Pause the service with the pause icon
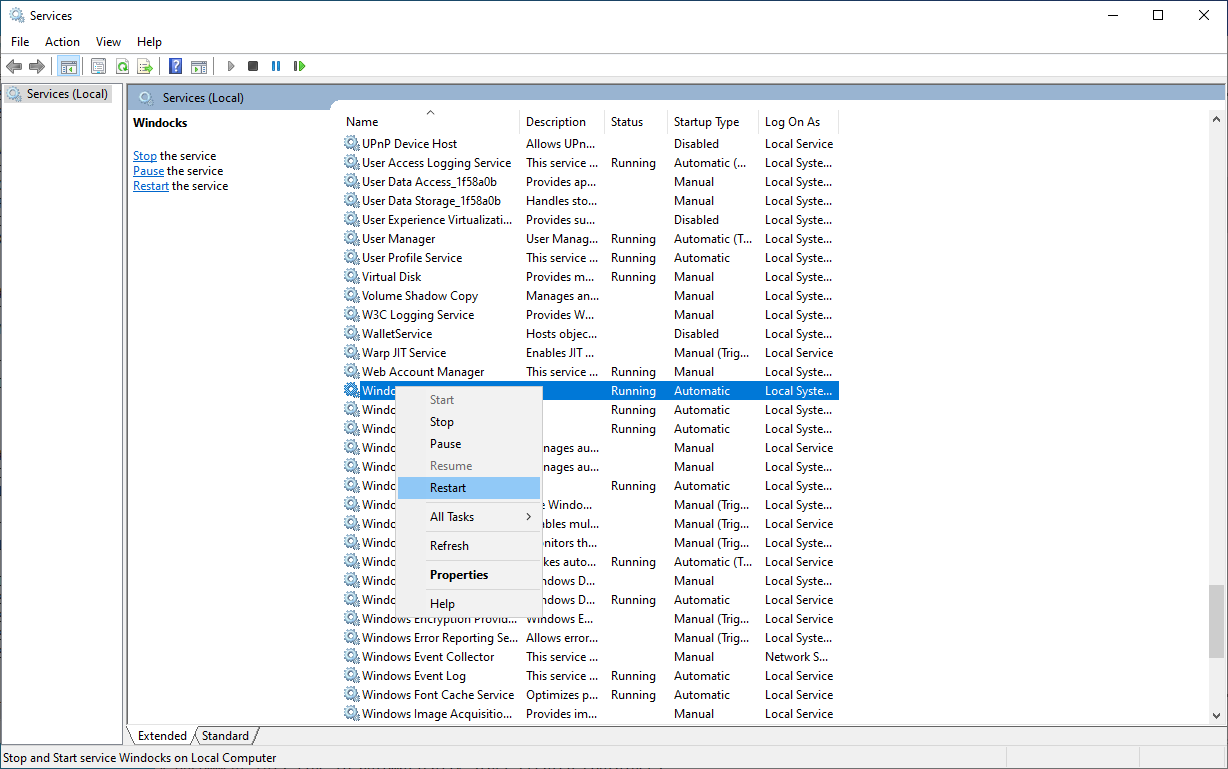 [275, 66]
